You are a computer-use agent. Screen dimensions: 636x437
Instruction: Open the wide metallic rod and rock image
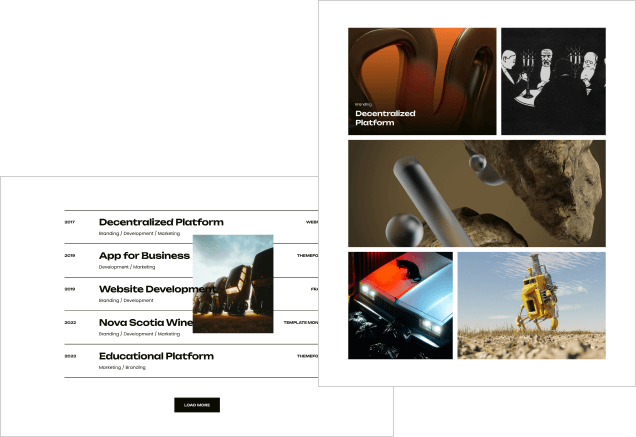476,193
